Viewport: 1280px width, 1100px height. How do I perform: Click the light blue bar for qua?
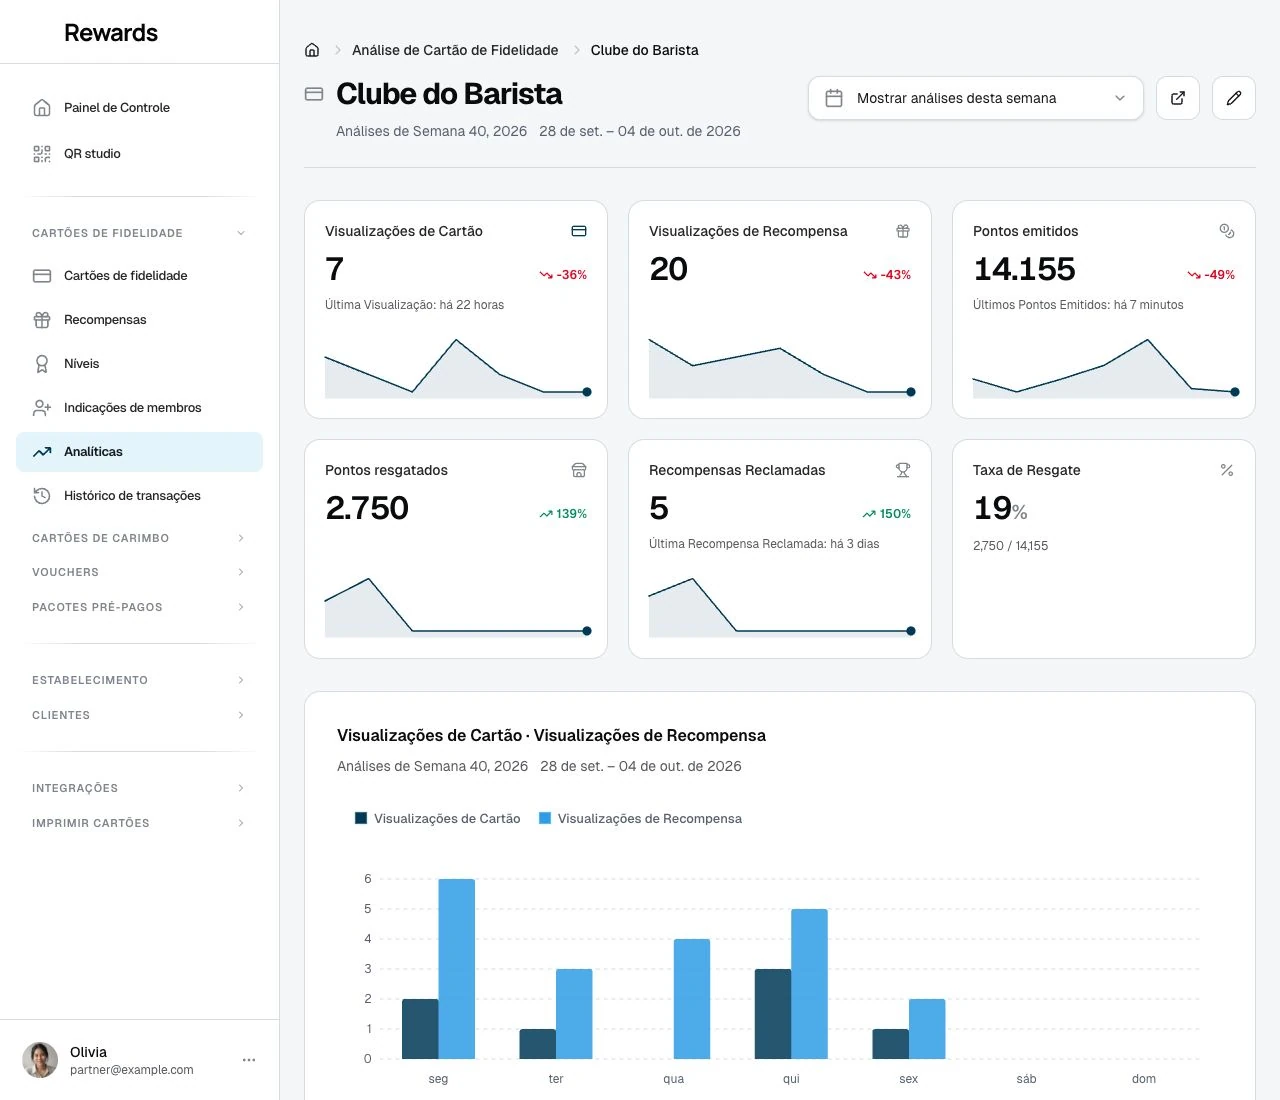pyautogui.click(x=692, y=999)
